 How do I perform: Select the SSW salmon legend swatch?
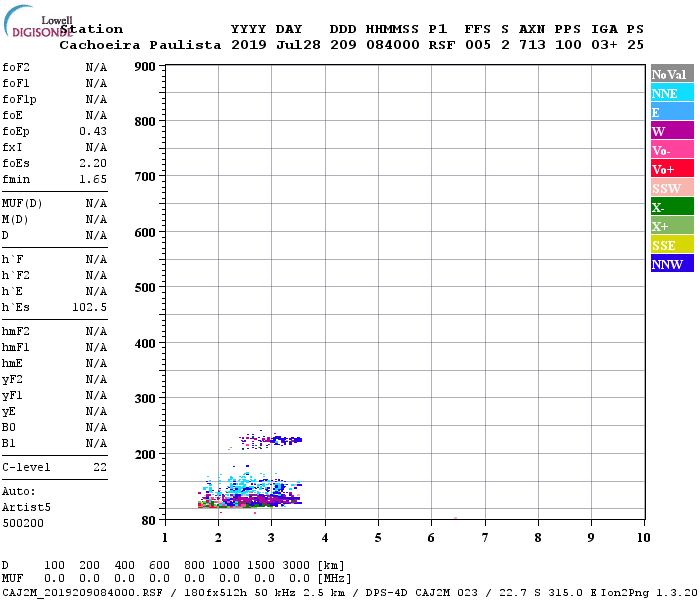(x=672, y=188)
